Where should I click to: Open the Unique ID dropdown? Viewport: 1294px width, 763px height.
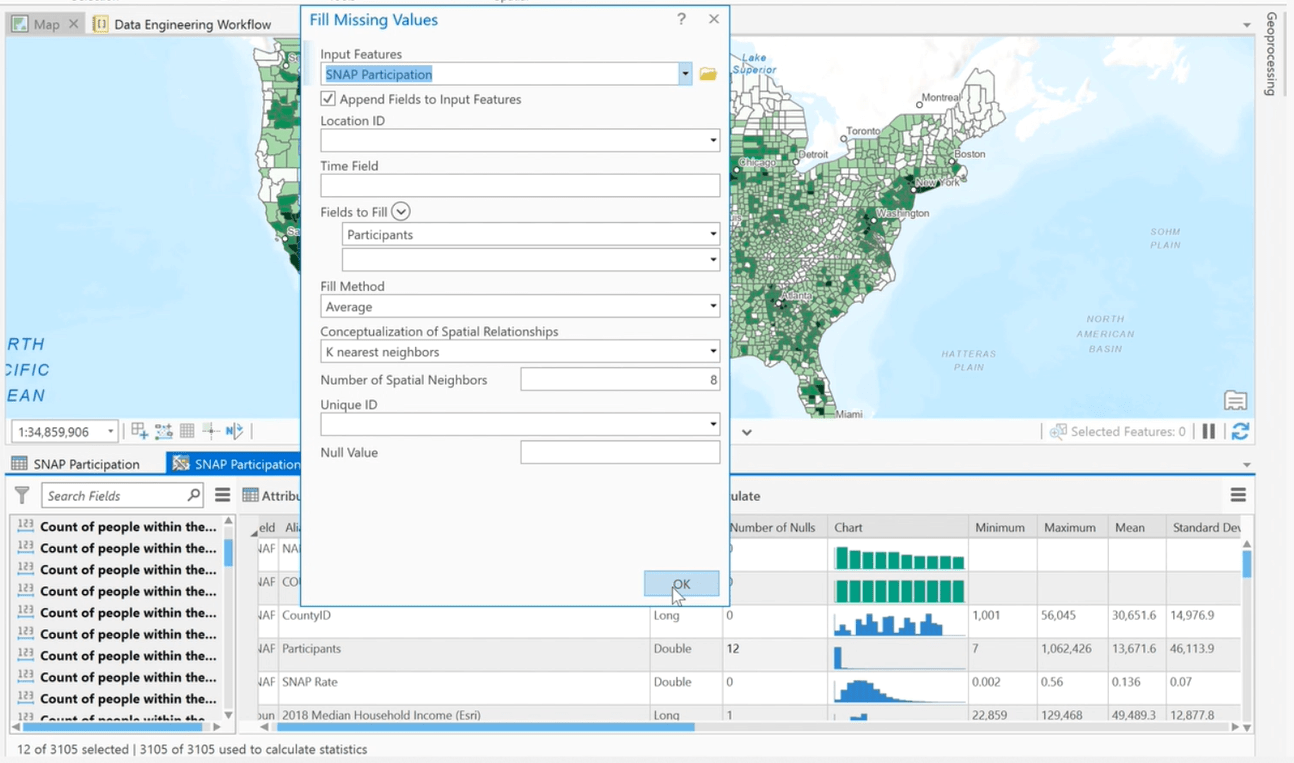click(713, 424)
